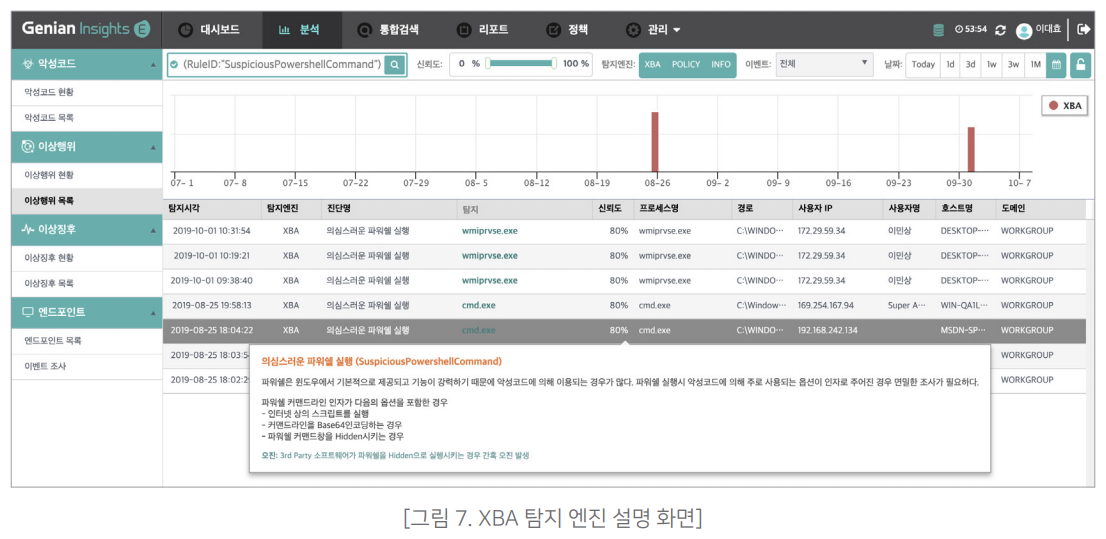Open wmiprvse.exe link in first row
Screen dimensions: 1106x539
click(x=489, y=230)
